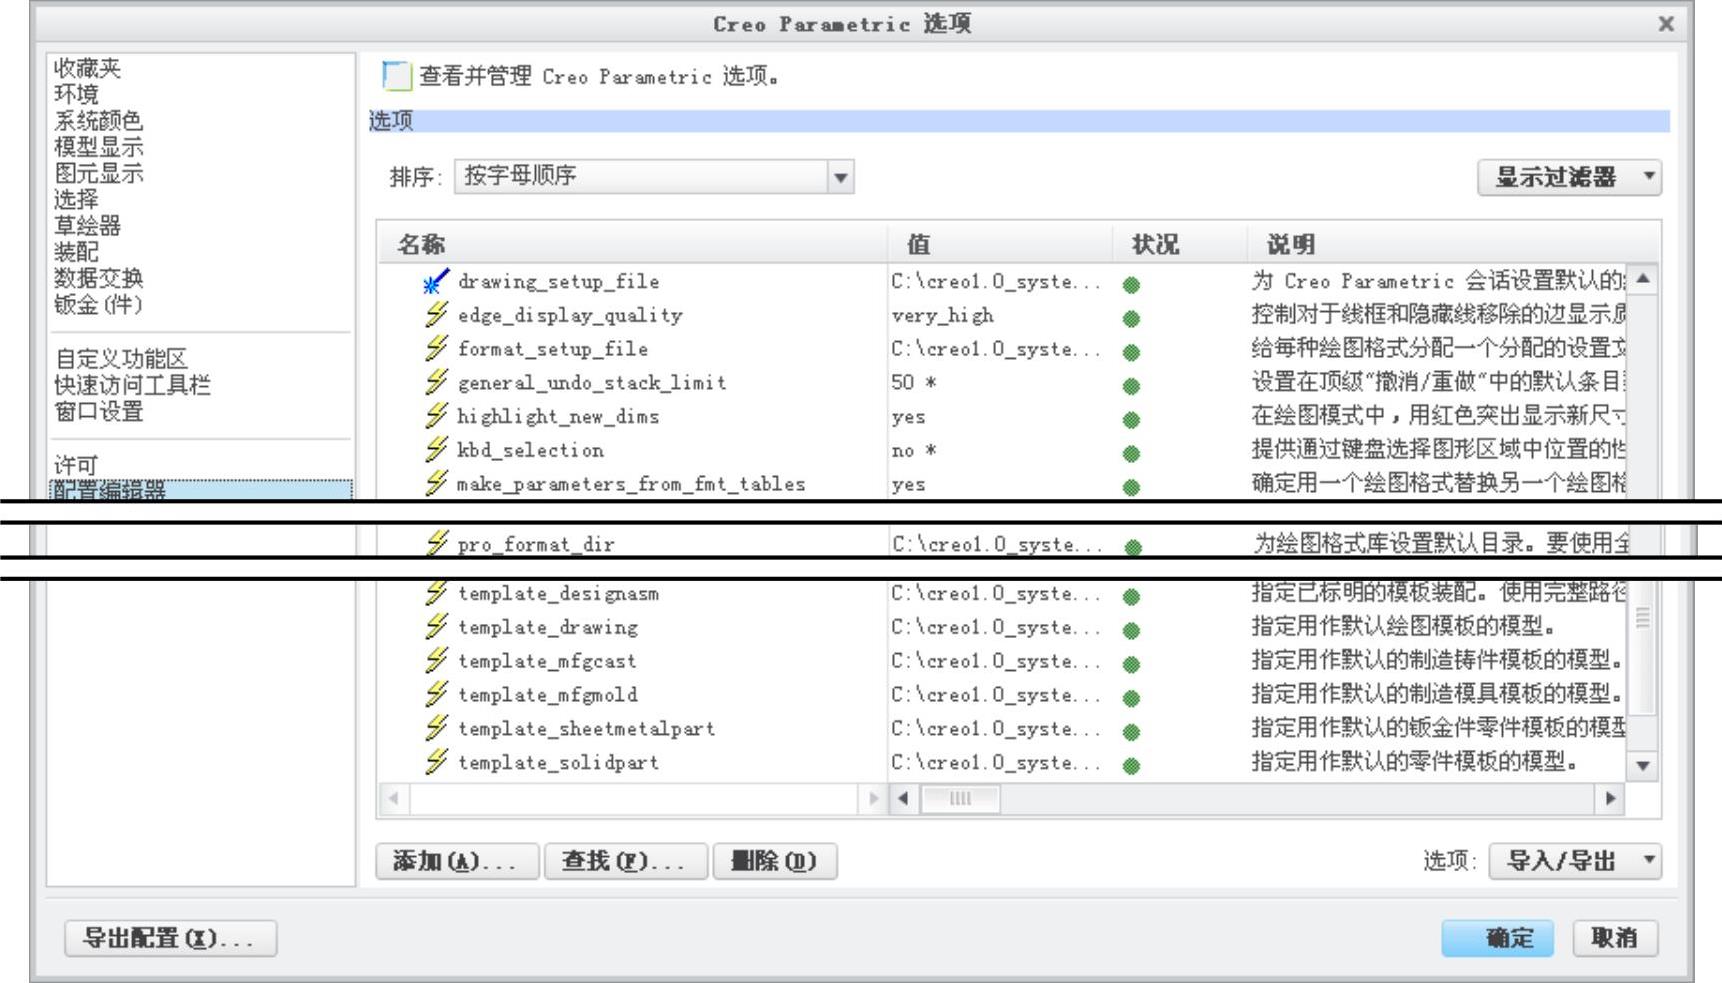Select the very_high value of edge_display_quality

943,316
